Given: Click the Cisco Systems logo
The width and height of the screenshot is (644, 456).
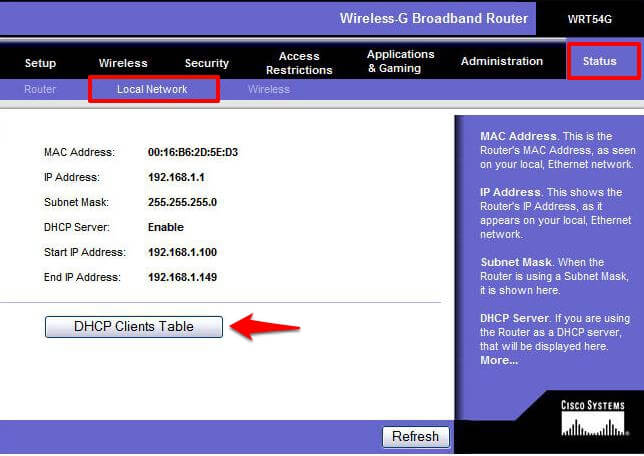Looking at the screenshot, I should (x=593, y=418).
